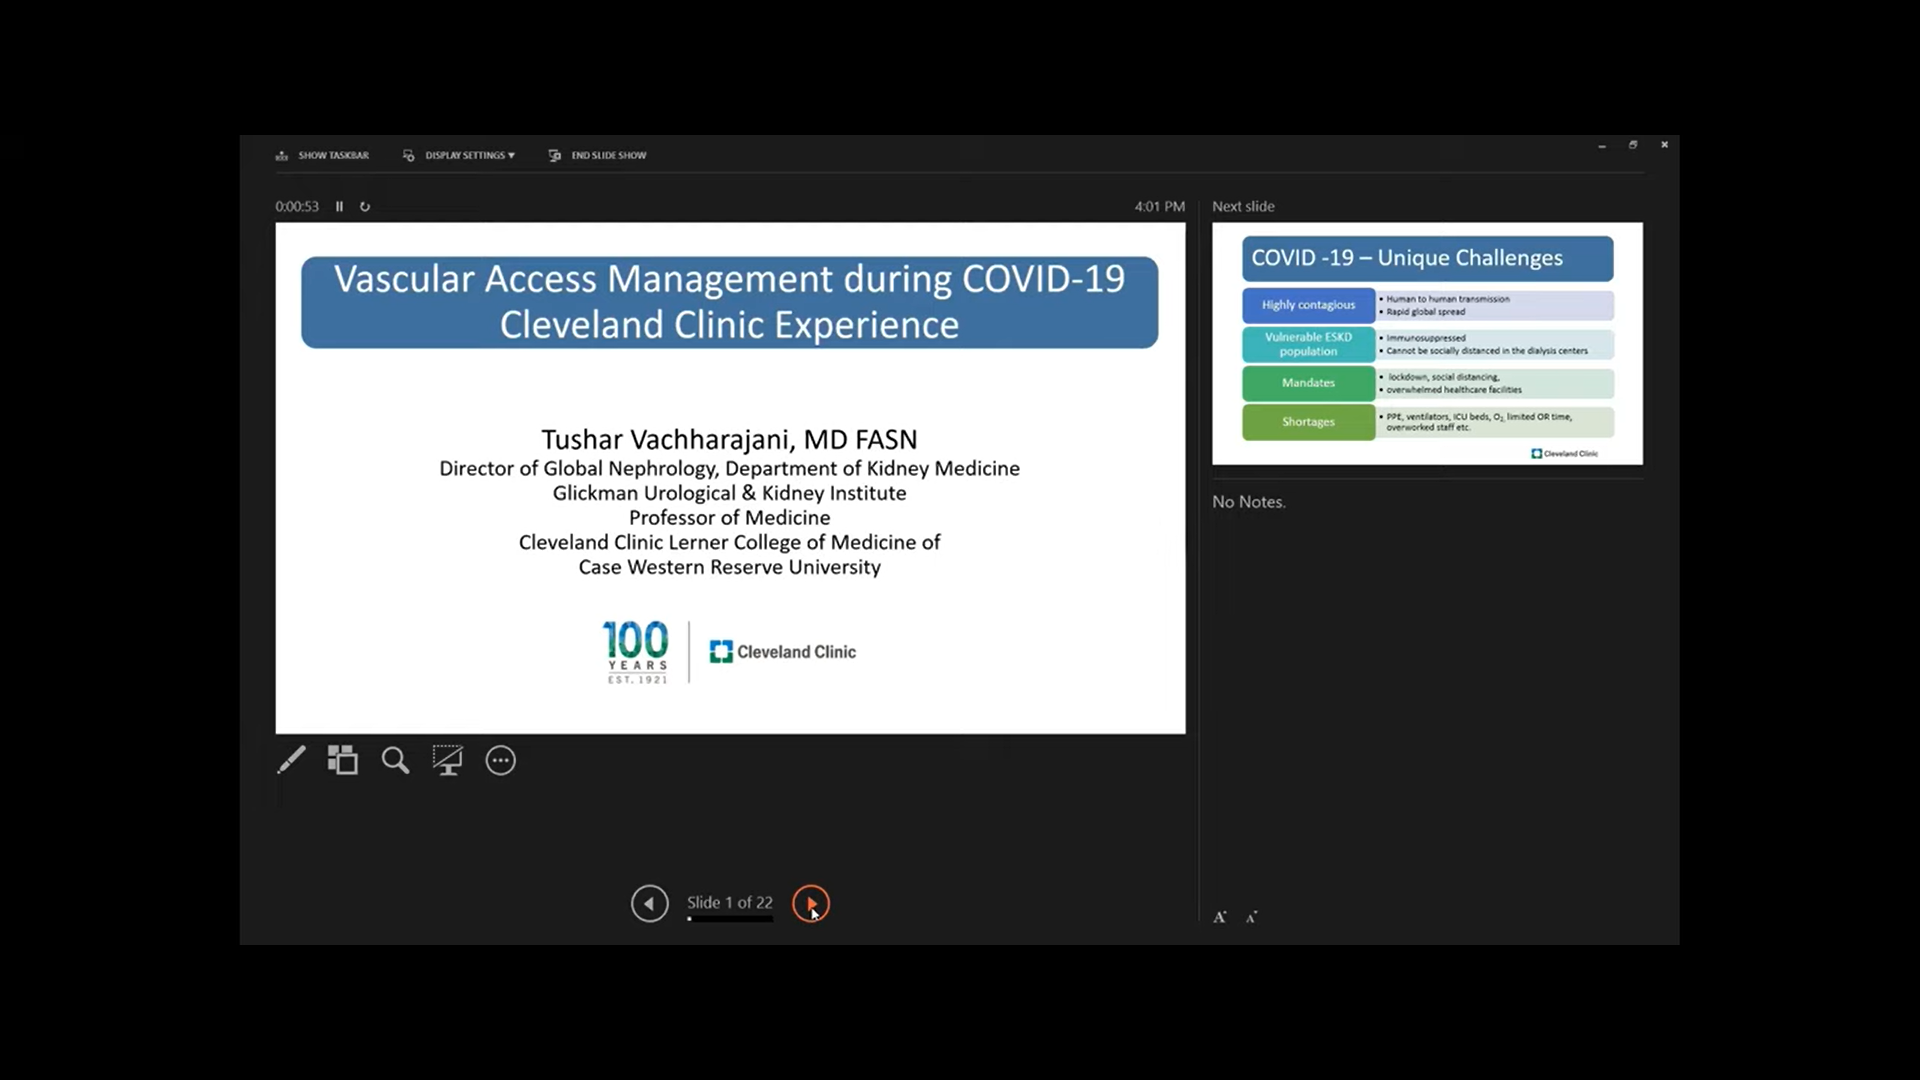
Task: Click the slide progress bar under Slide 1 of 22
Action: (x=729, y=918)
